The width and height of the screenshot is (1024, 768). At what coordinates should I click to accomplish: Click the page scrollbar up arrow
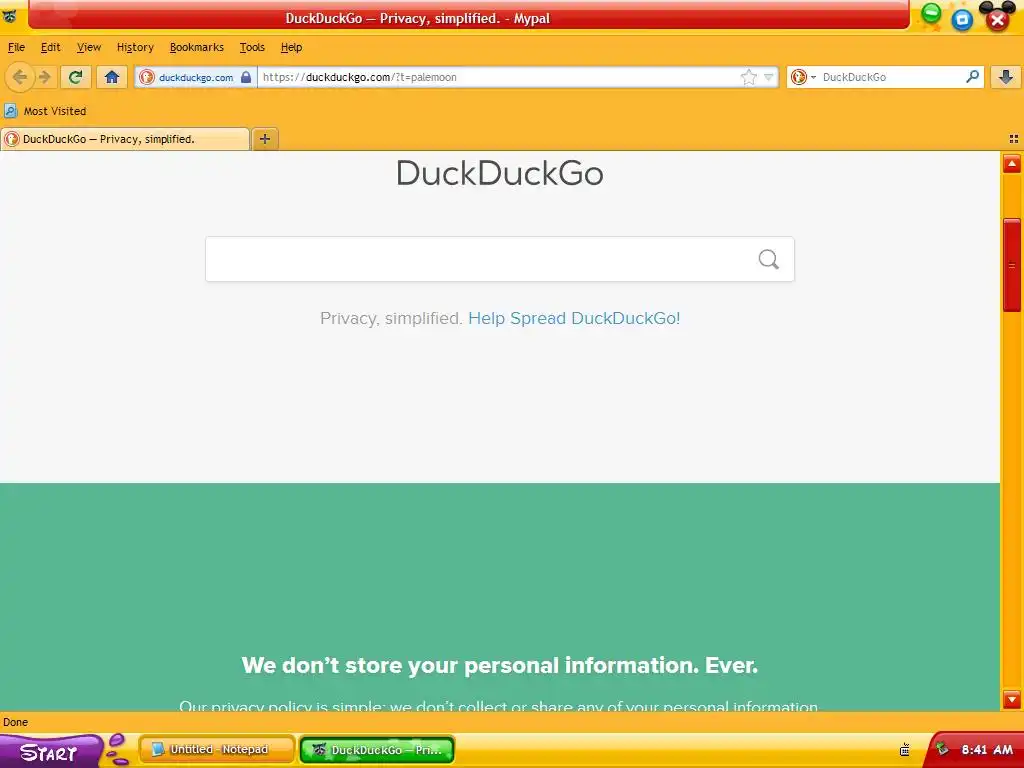[1012, 163]
